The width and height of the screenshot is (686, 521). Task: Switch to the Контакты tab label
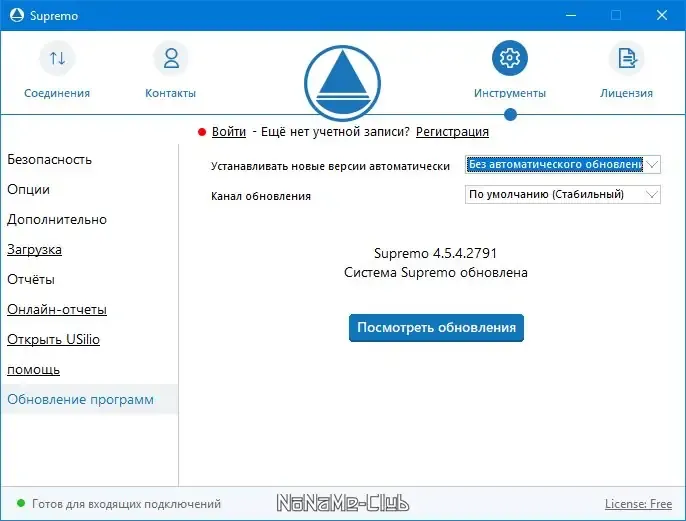point(171,93)
